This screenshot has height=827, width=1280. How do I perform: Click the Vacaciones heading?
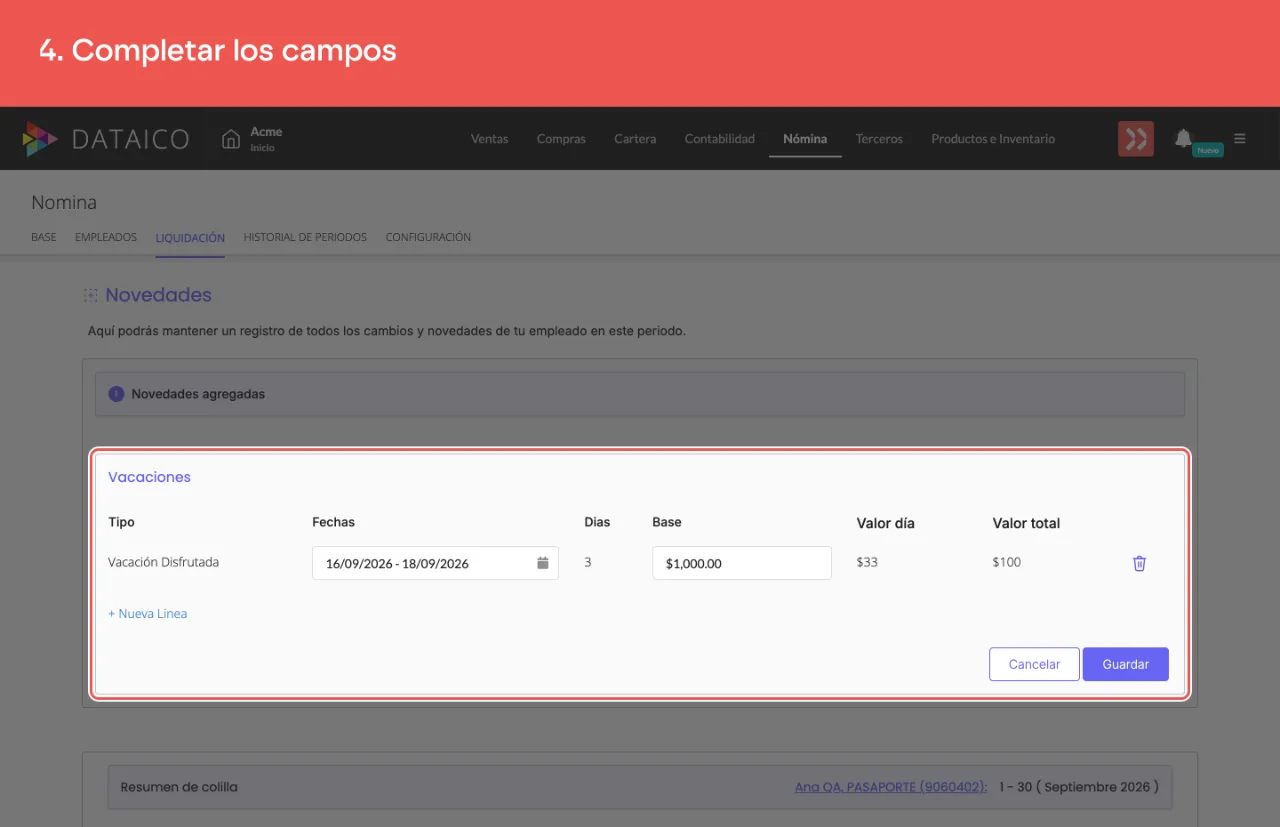point(149,477)
